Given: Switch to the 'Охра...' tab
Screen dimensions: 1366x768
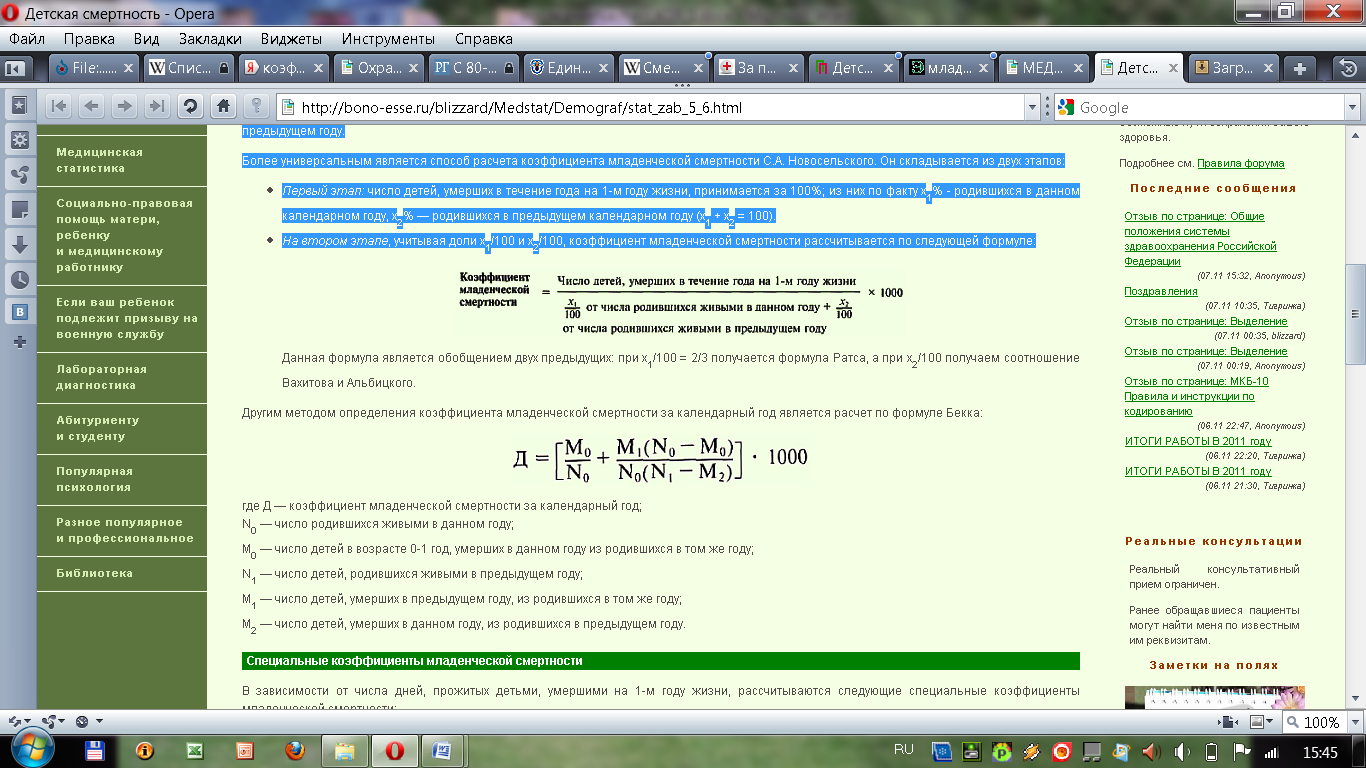Looking at the screenshot, I should coord(379,68).
